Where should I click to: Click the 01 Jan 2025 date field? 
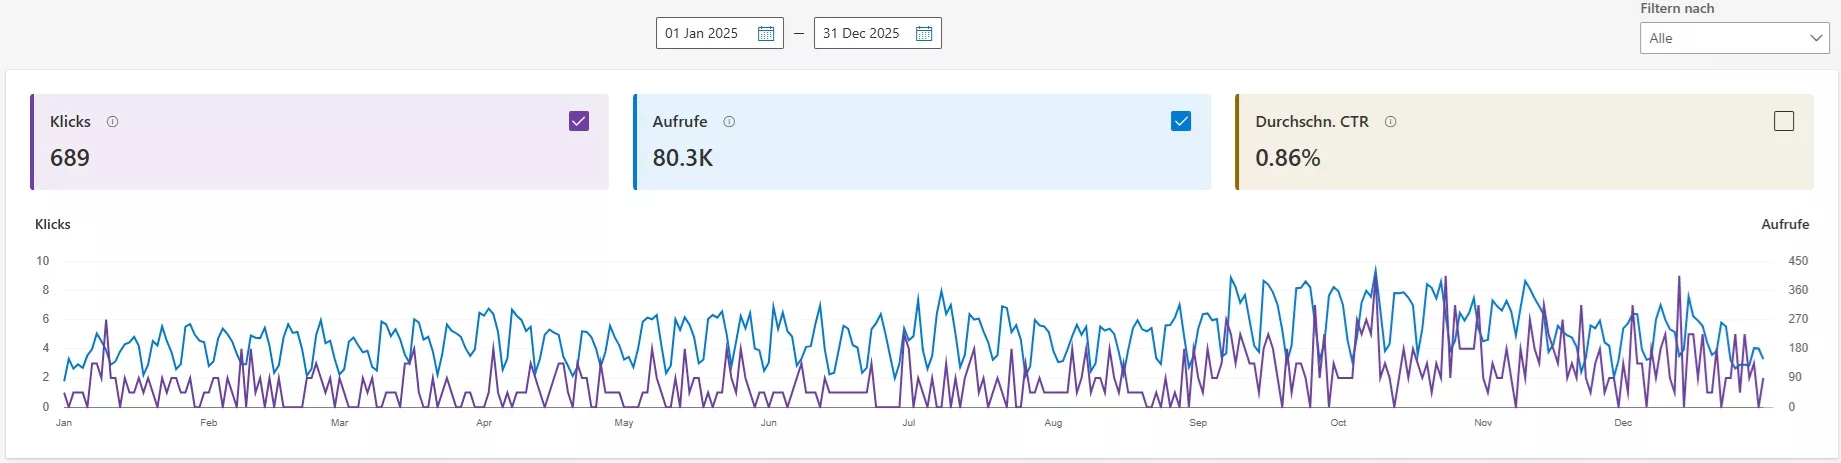pos(702,34)
